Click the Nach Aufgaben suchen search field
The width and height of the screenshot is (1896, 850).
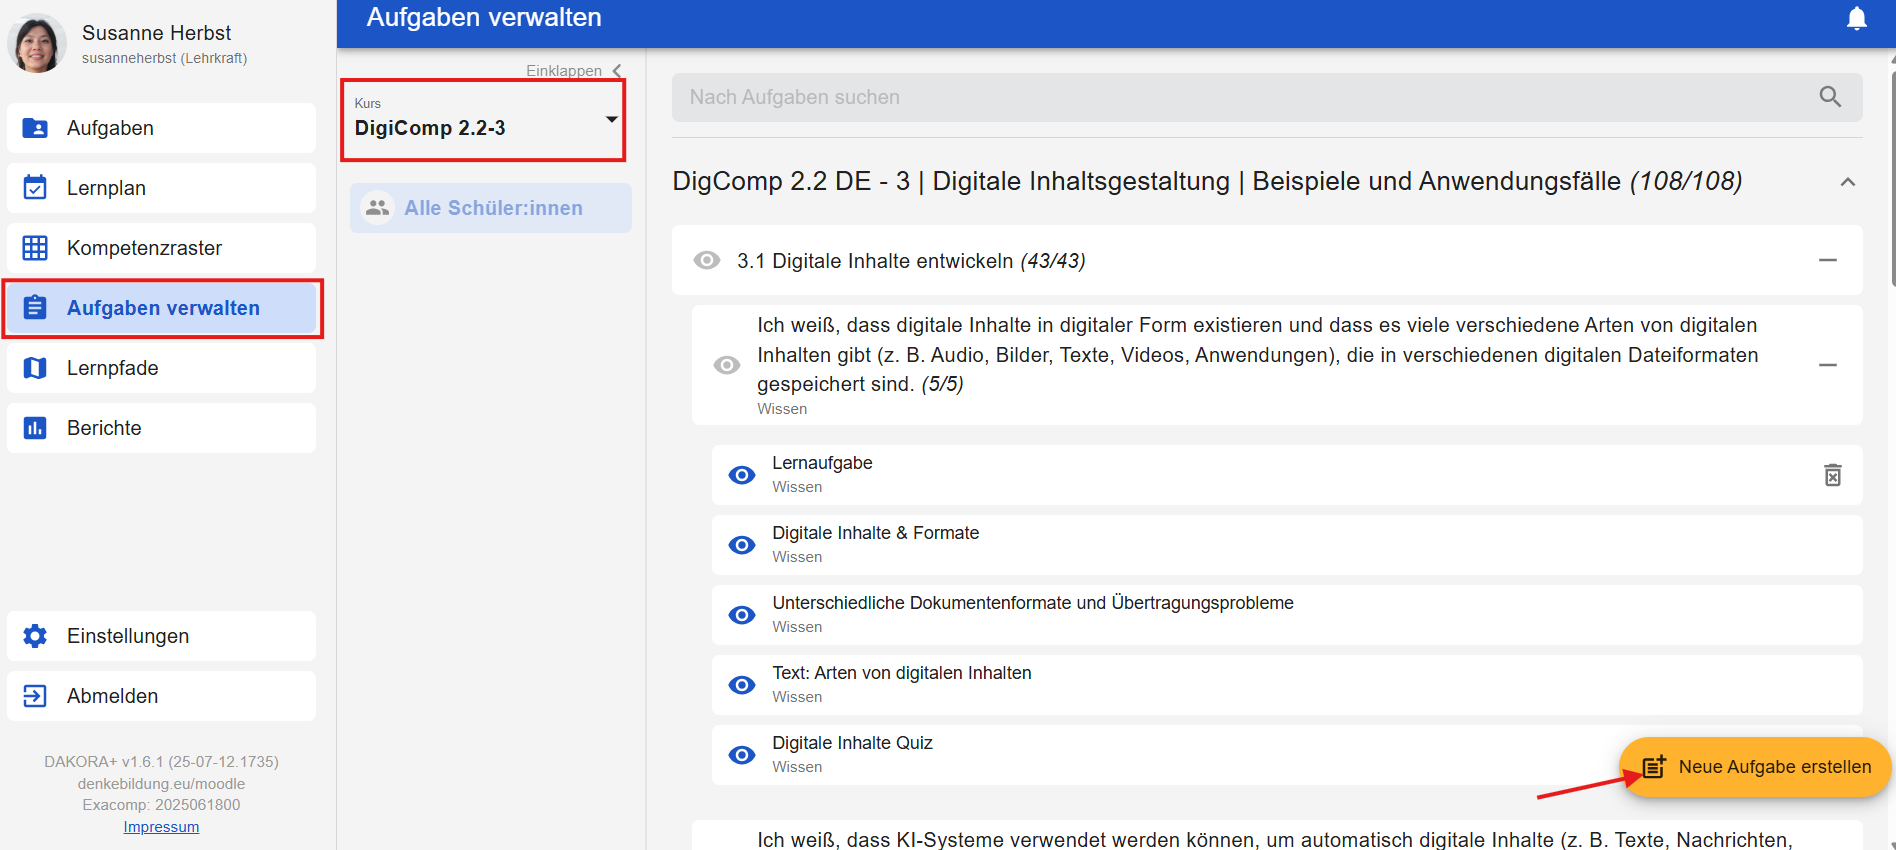[x=1240, y=97]
